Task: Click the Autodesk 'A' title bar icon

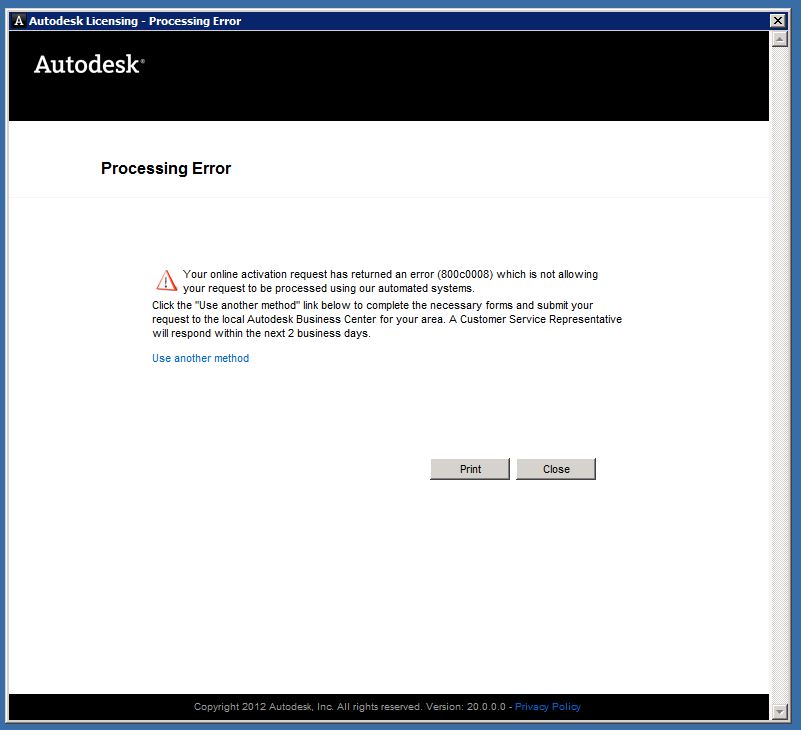Action: [19, 20]
